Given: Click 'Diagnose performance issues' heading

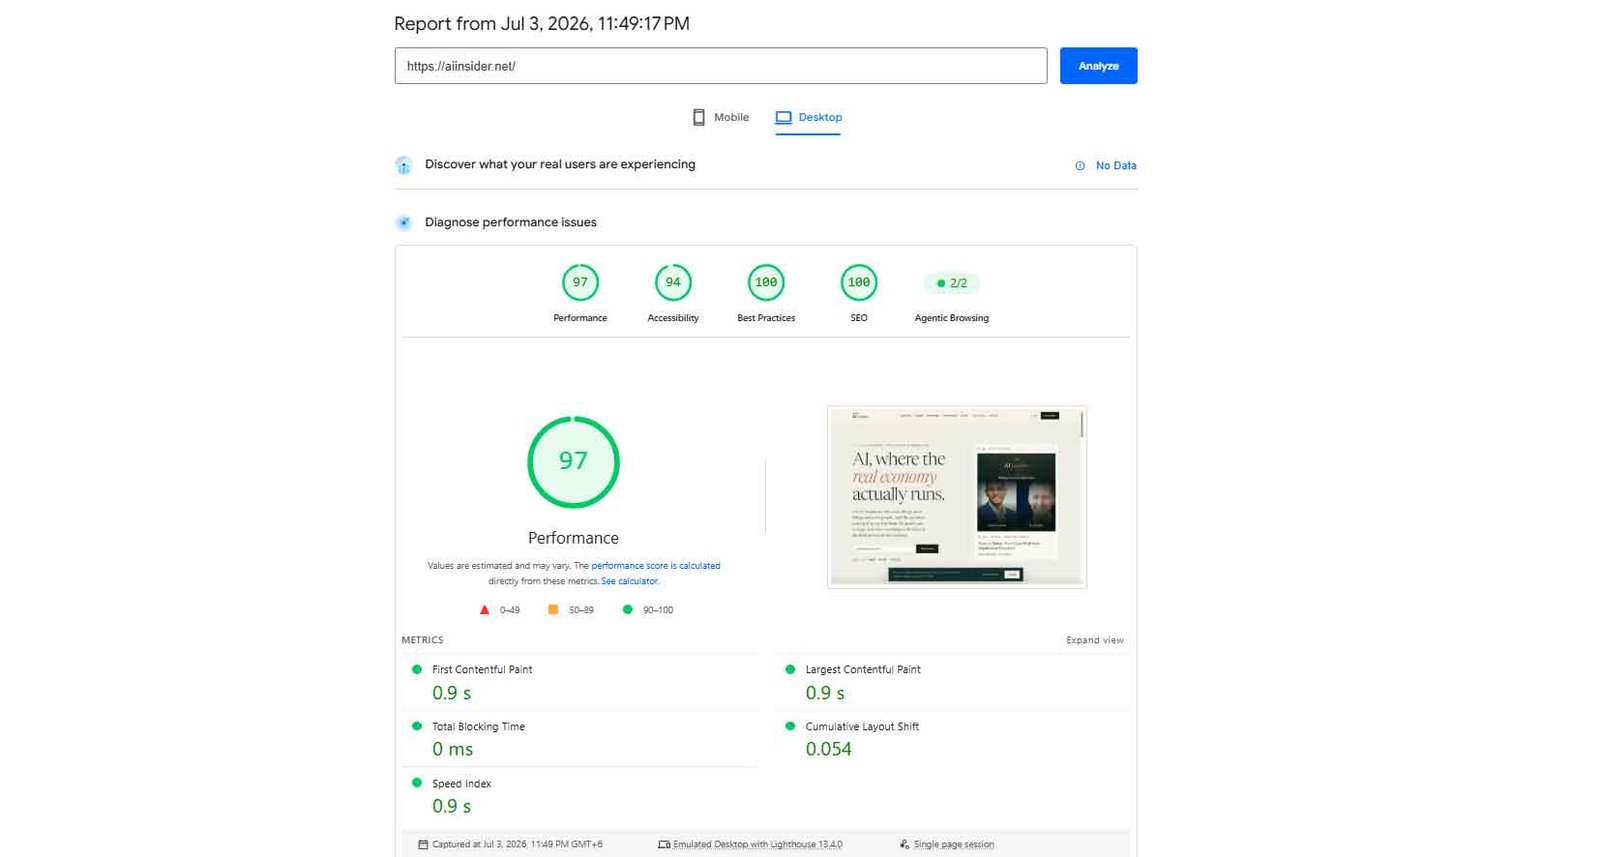Looking at the screenshot, I should click(x=510, y=222).
